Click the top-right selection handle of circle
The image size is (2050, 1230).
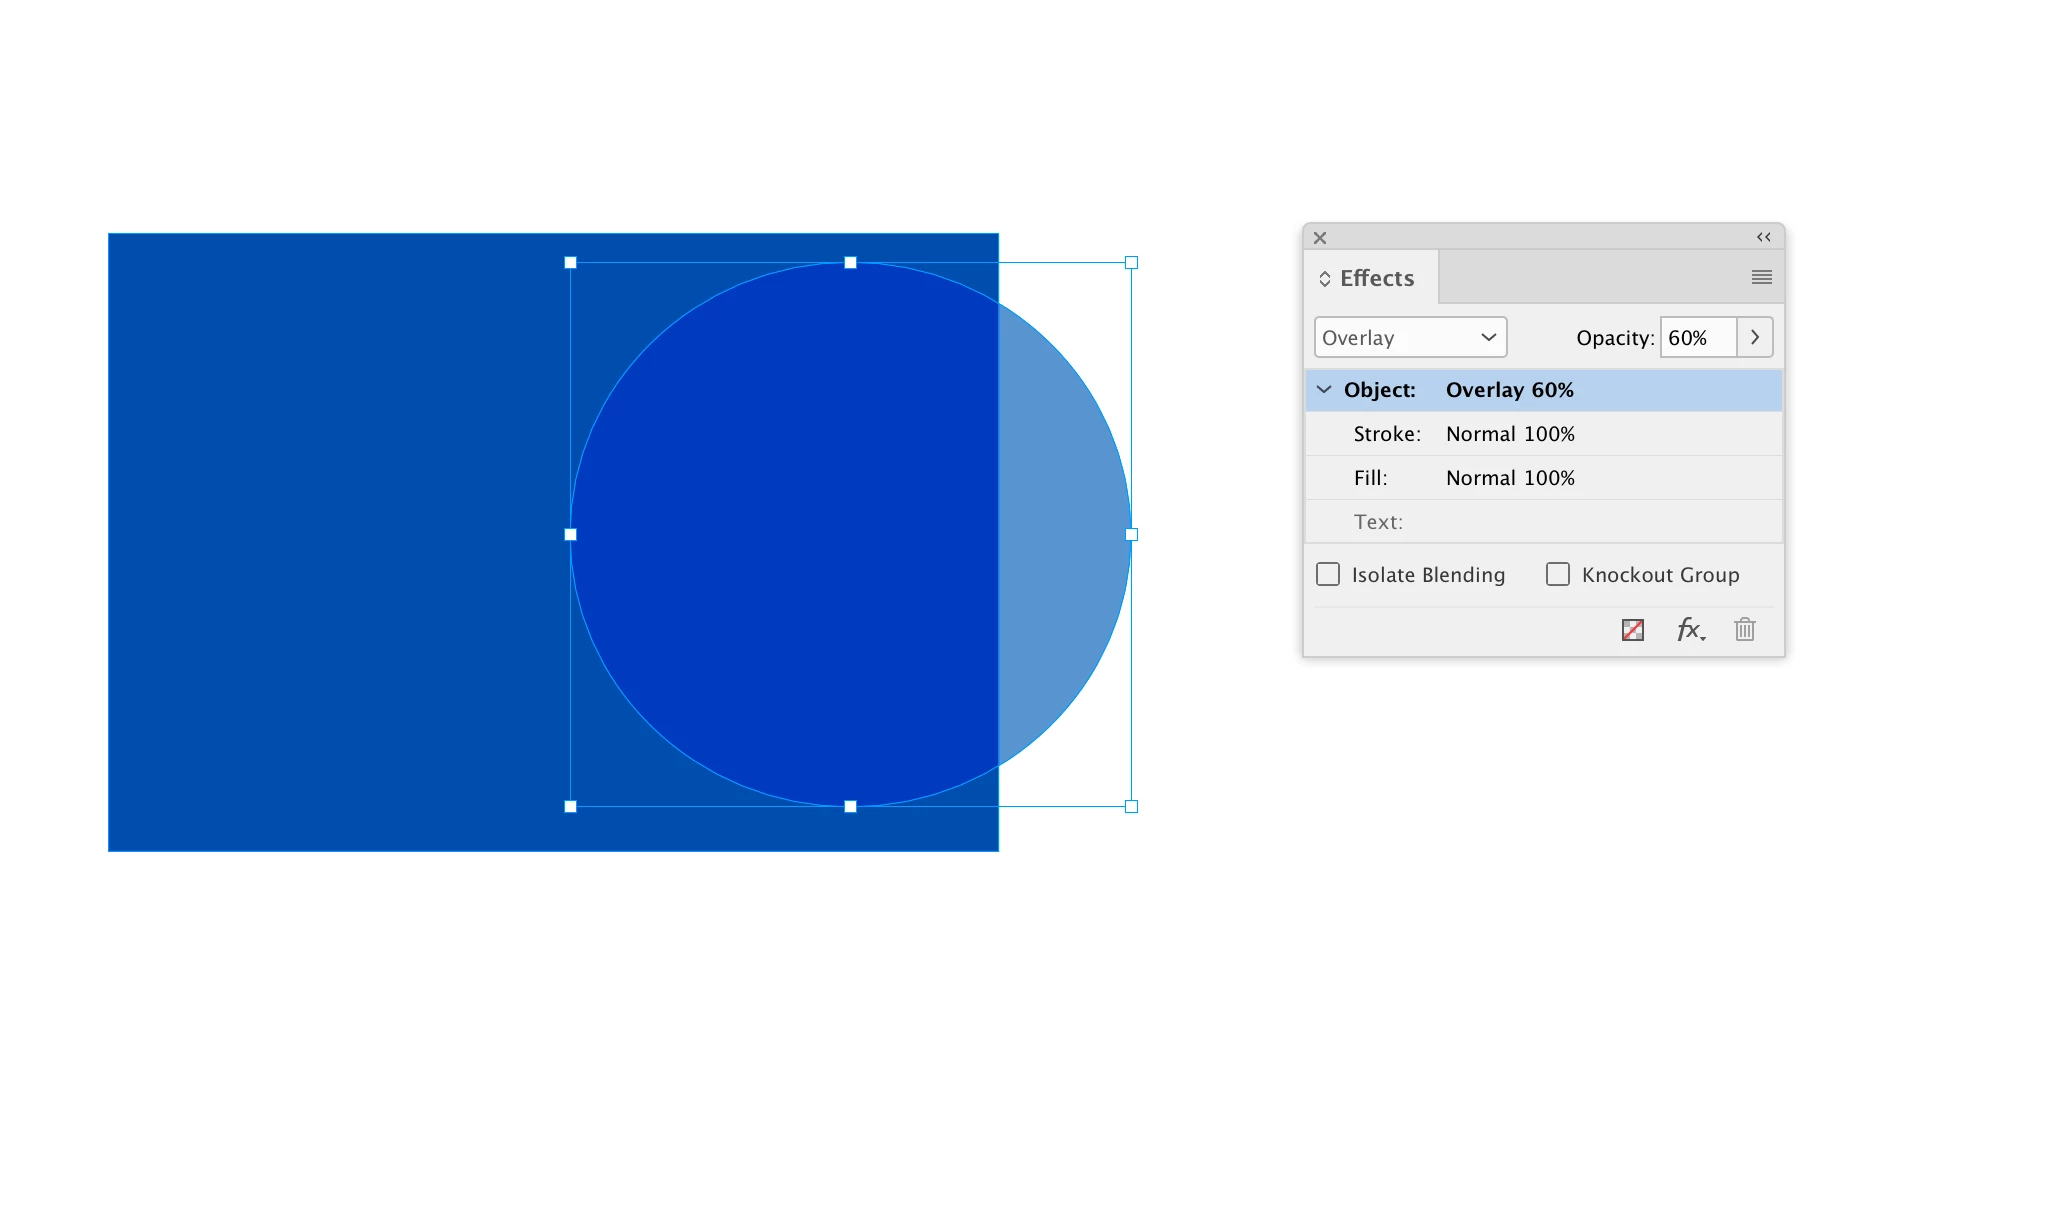1131,263
